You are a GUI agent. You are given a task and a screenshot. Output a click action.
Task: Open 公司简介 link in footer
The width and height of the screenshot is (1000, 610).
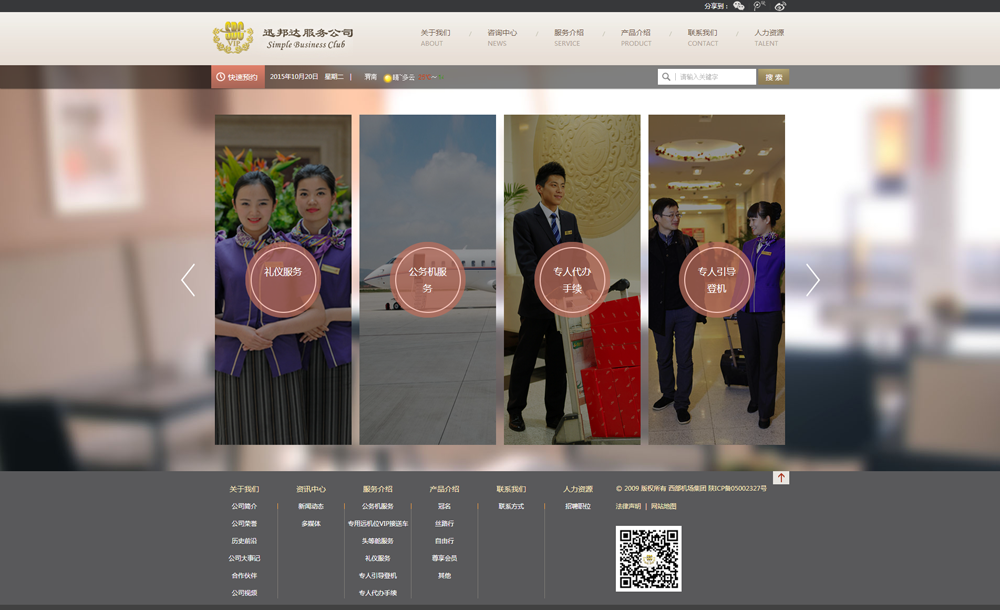pyautogui.click(x=244, y=507)
